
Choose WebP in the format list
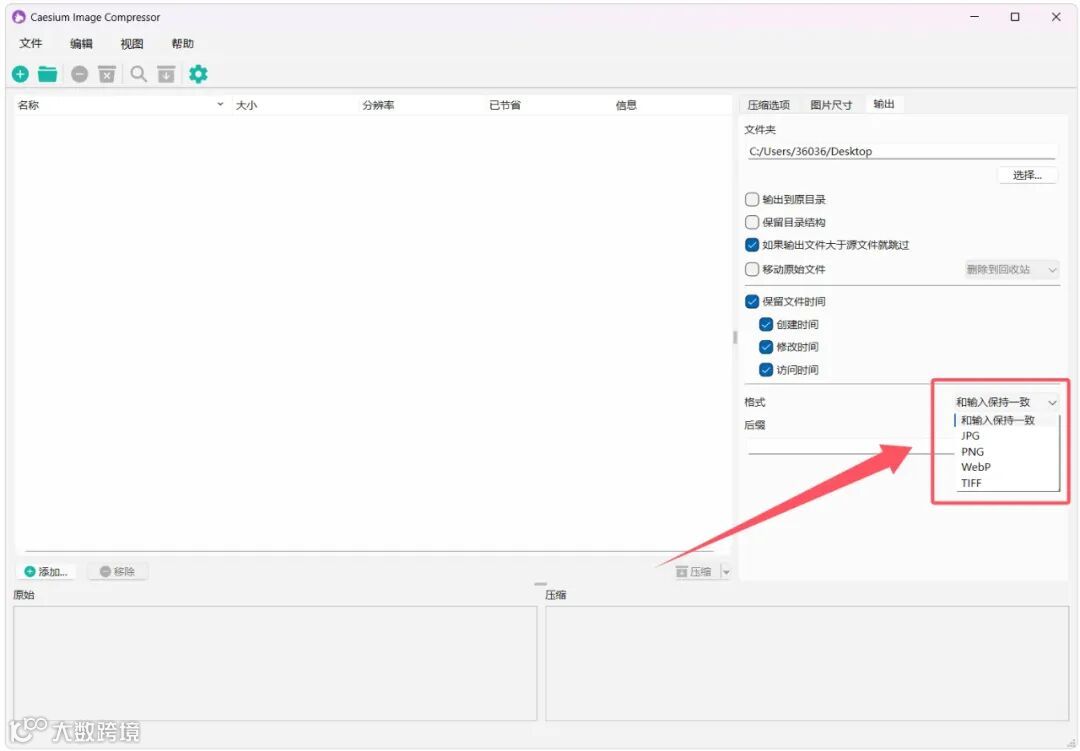click(1006, 467)
